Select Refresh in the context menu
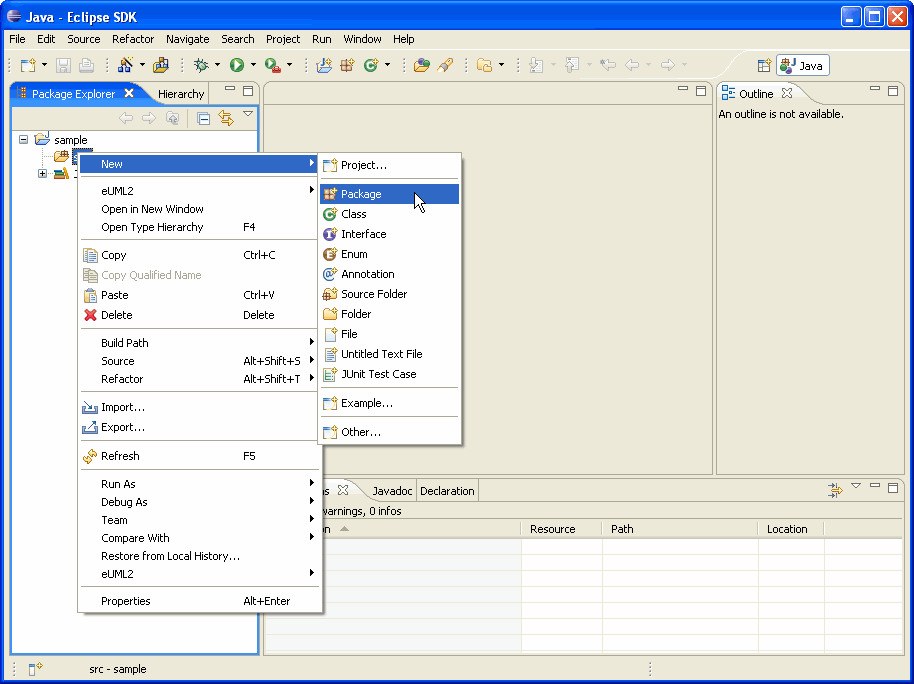 click(x=200, y=456)
